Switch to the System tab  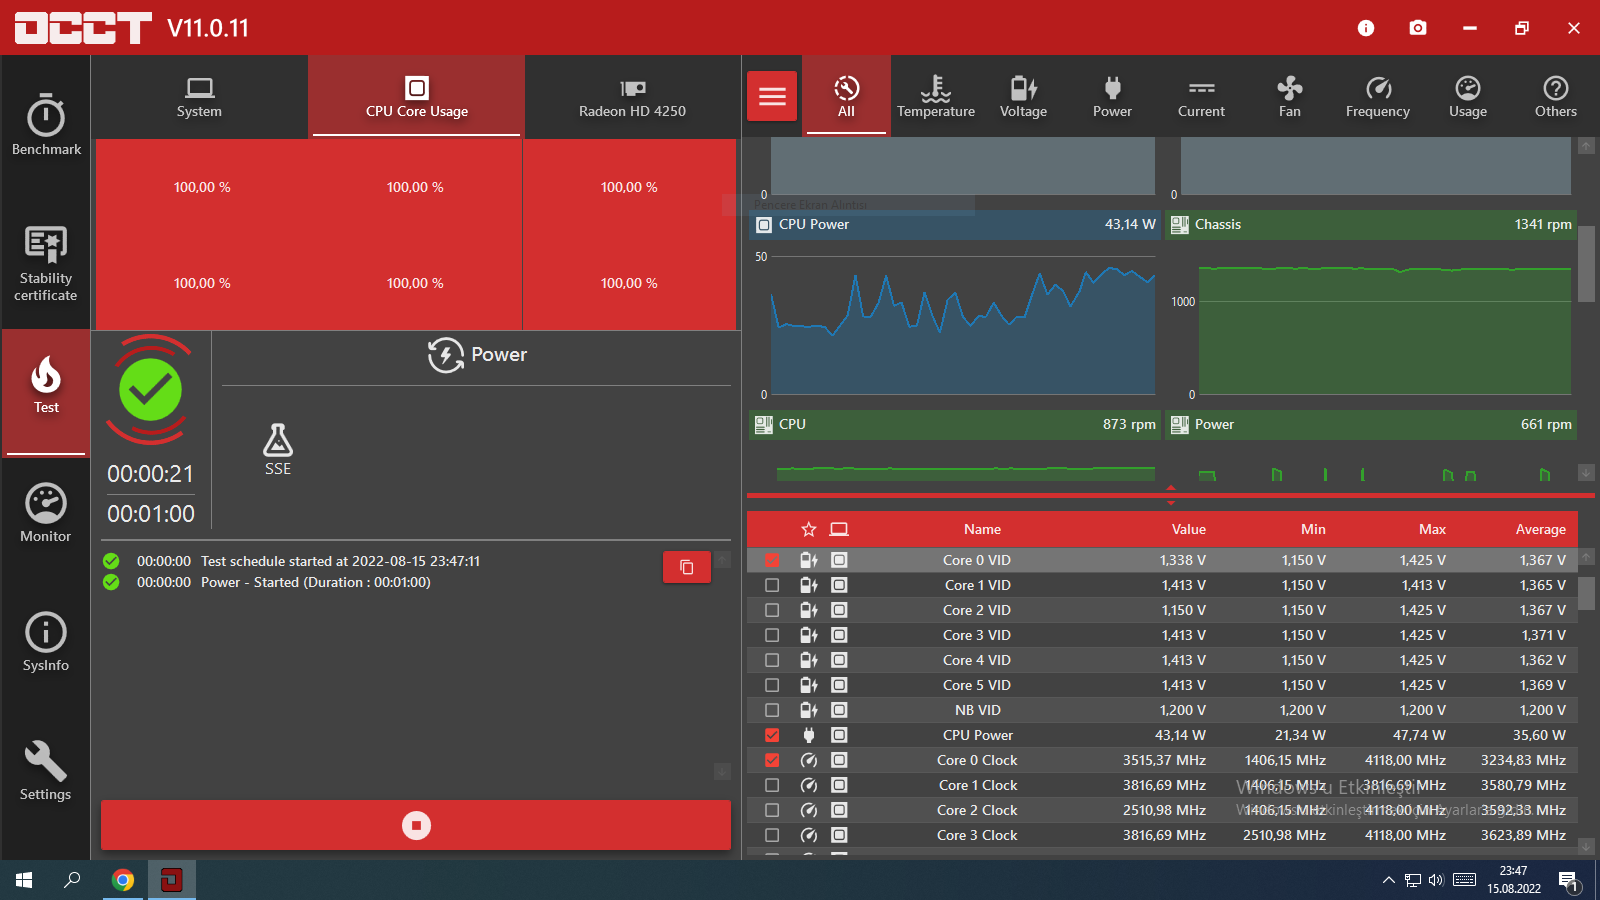point(199,97)
